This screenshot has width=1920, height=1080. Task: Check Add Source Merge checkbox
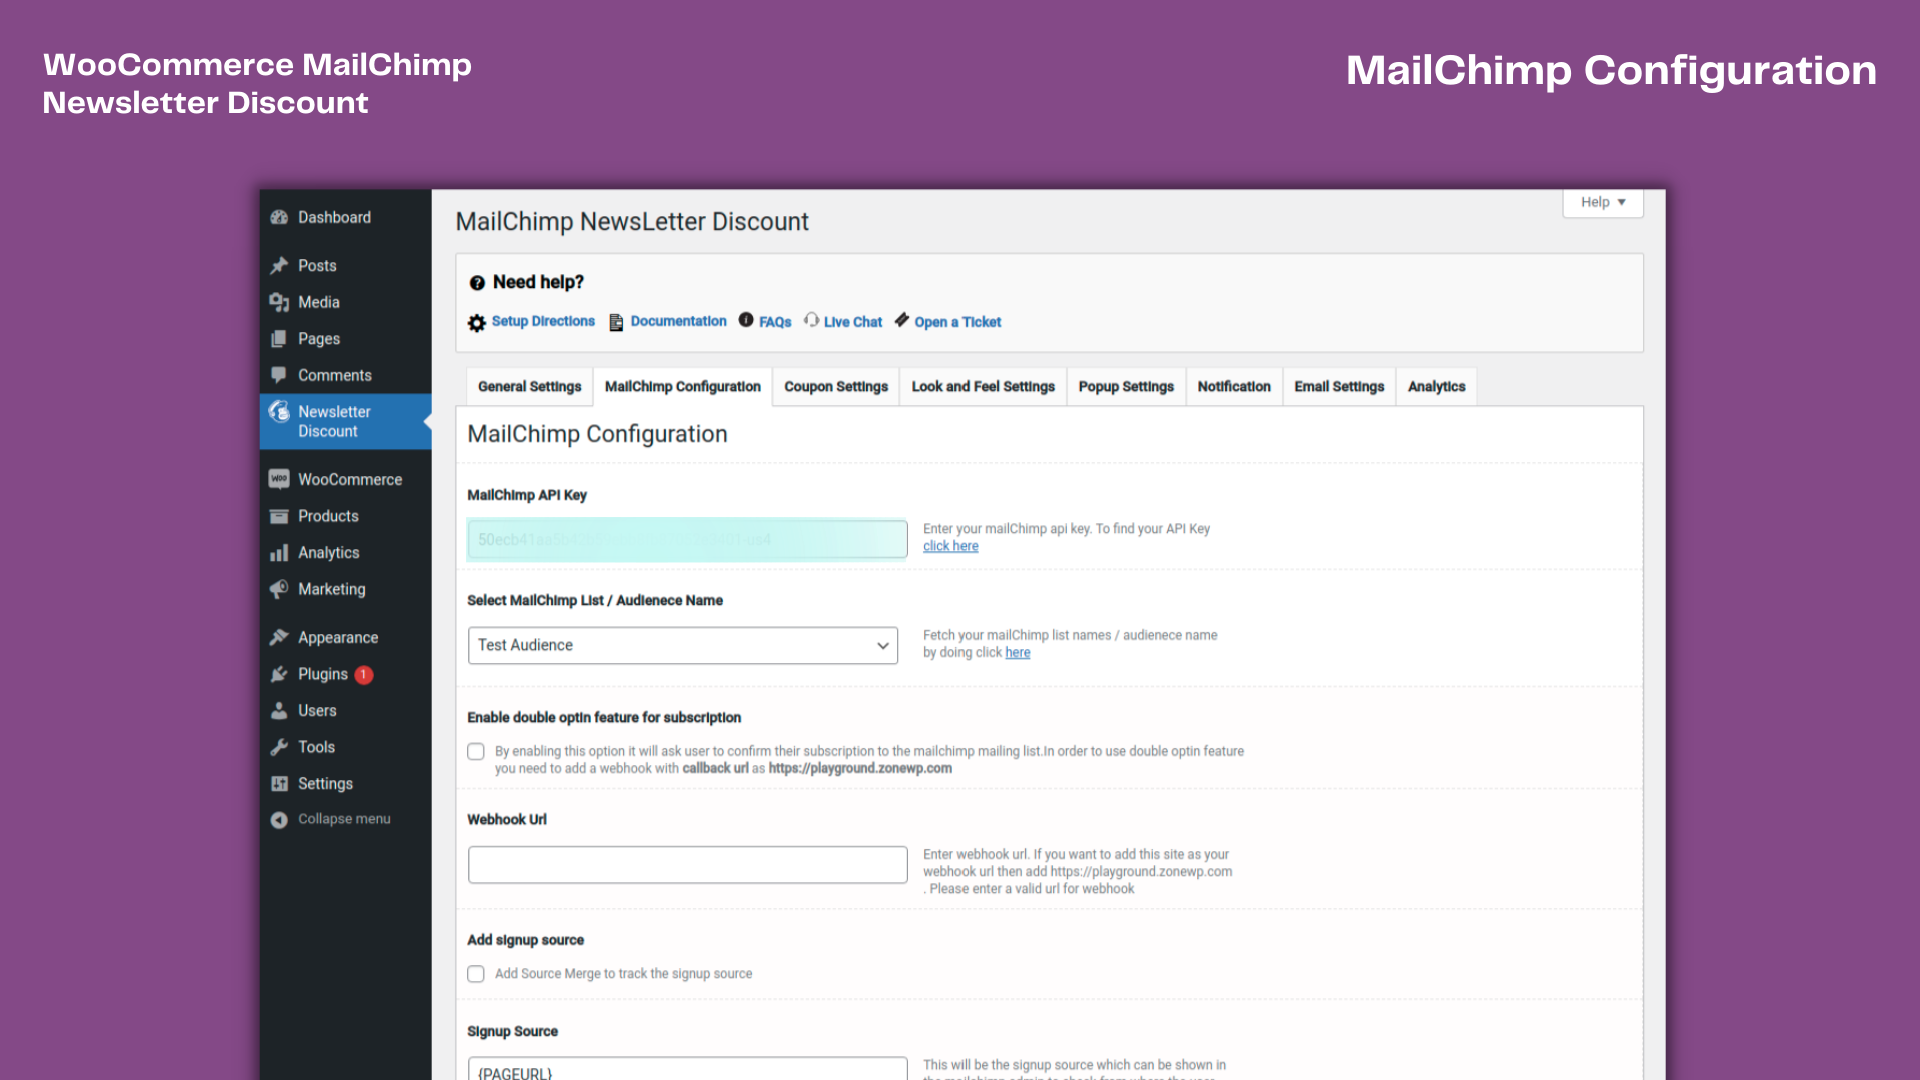(476, 974)
